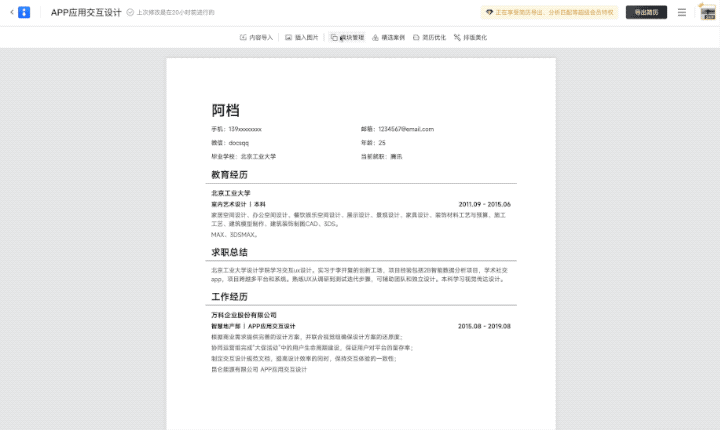This screenshot has width=720, height=430.
Task: Click 插入图片 in the toolbar
Action: (302, 38)
